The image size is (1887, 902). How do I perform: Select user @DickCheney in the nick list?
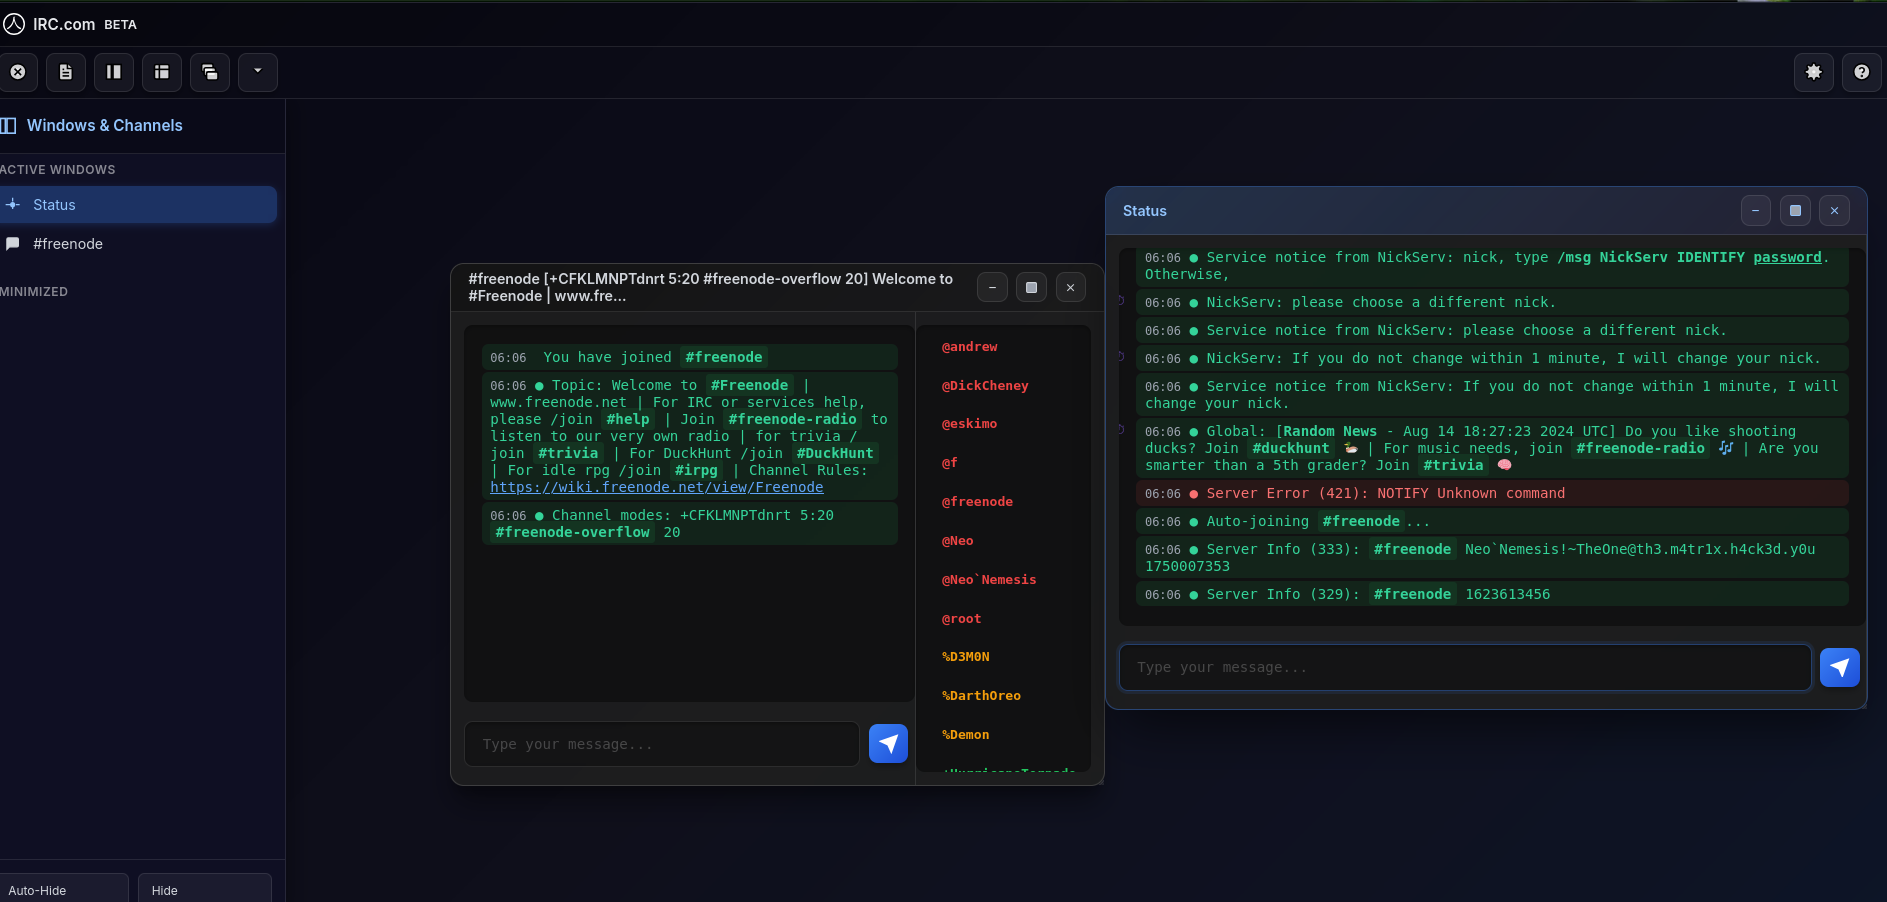985,386
